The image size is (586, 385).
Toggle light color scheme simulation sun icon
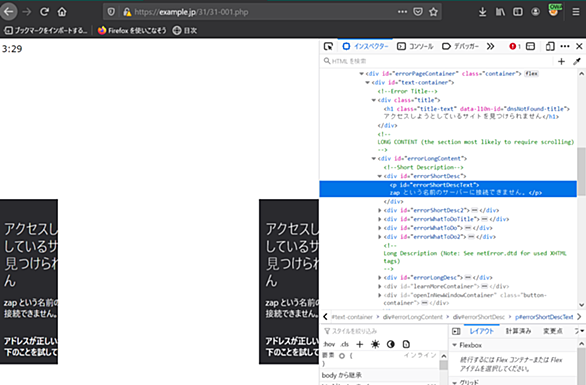(x=375, y=344)
